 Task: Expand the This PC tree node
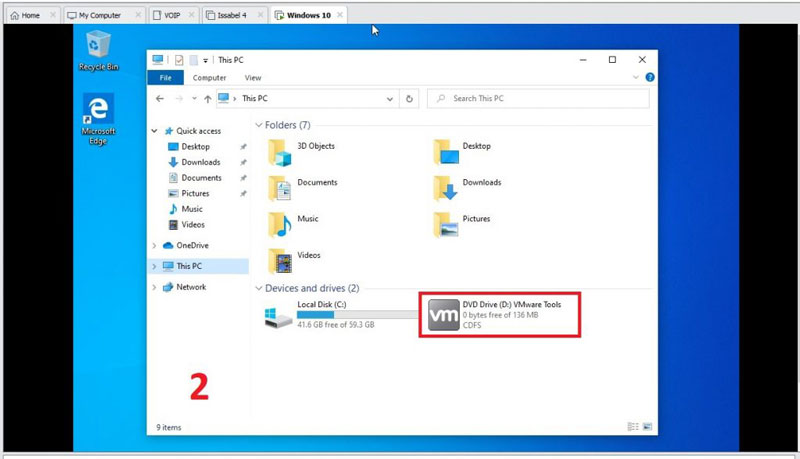(x=154, y=266)
